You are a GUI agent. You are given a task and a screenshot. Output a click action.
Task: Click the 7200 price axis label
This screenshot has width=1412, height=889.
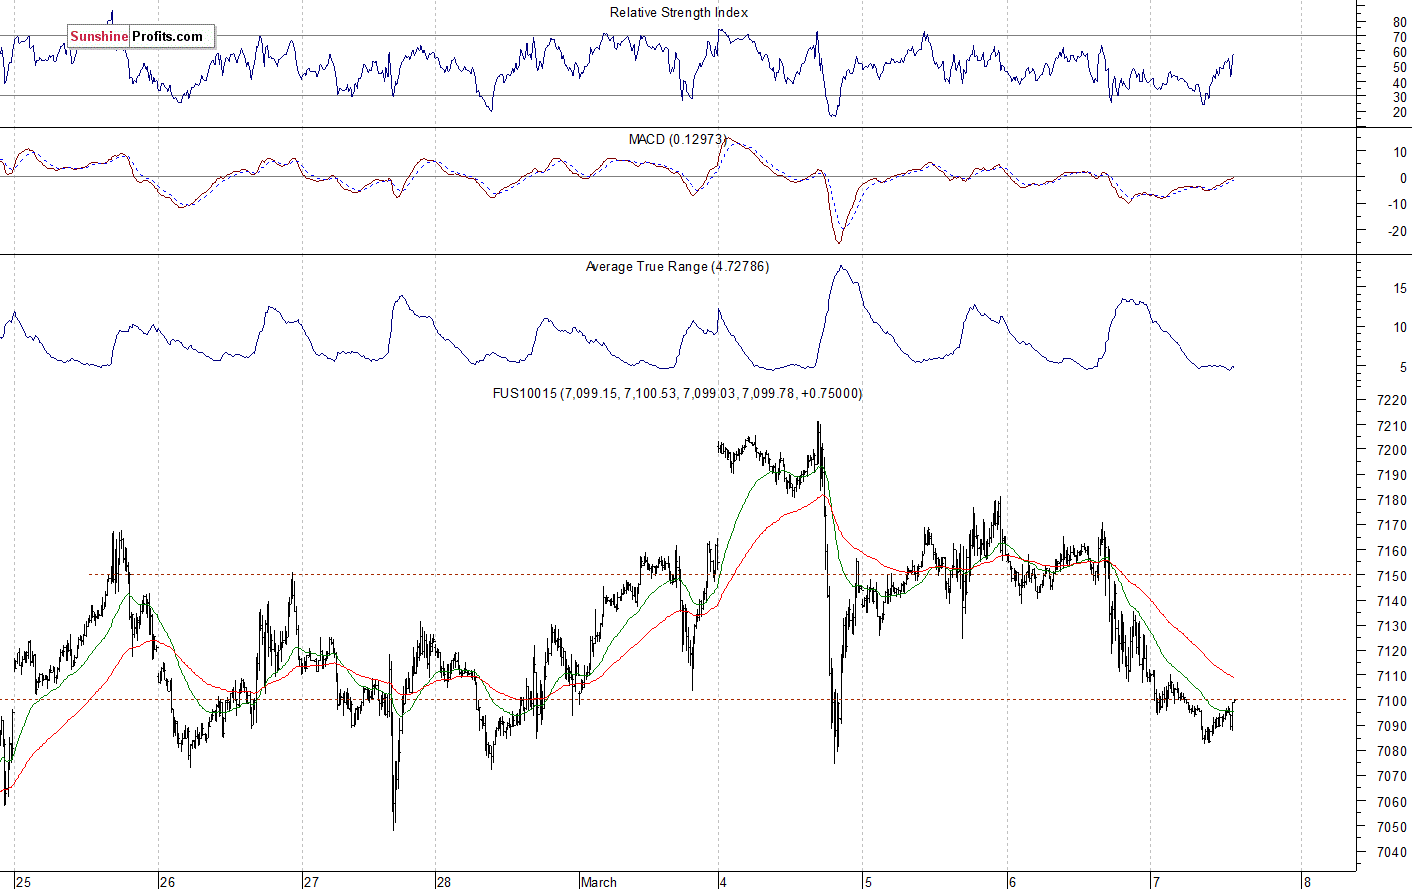click(x=1392, y=451)
